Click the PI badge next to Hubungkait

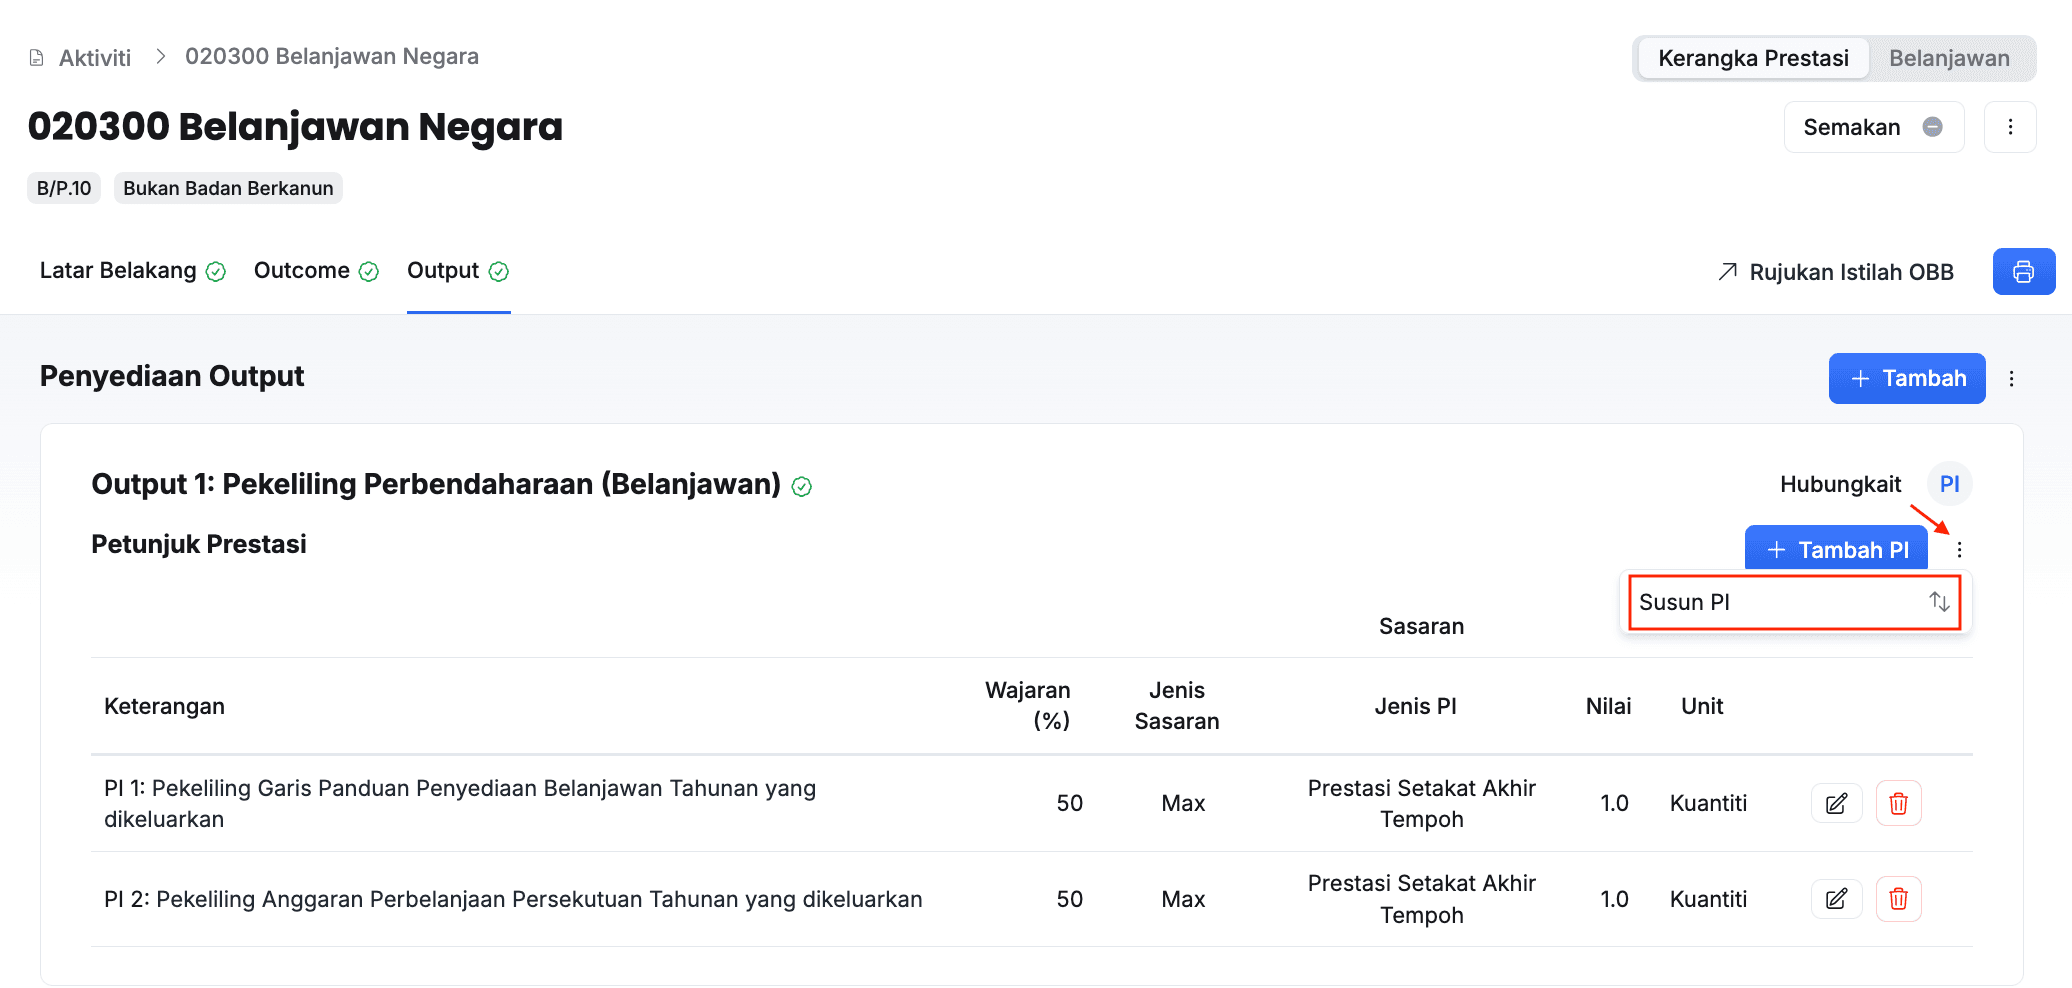click(1949, 484)
